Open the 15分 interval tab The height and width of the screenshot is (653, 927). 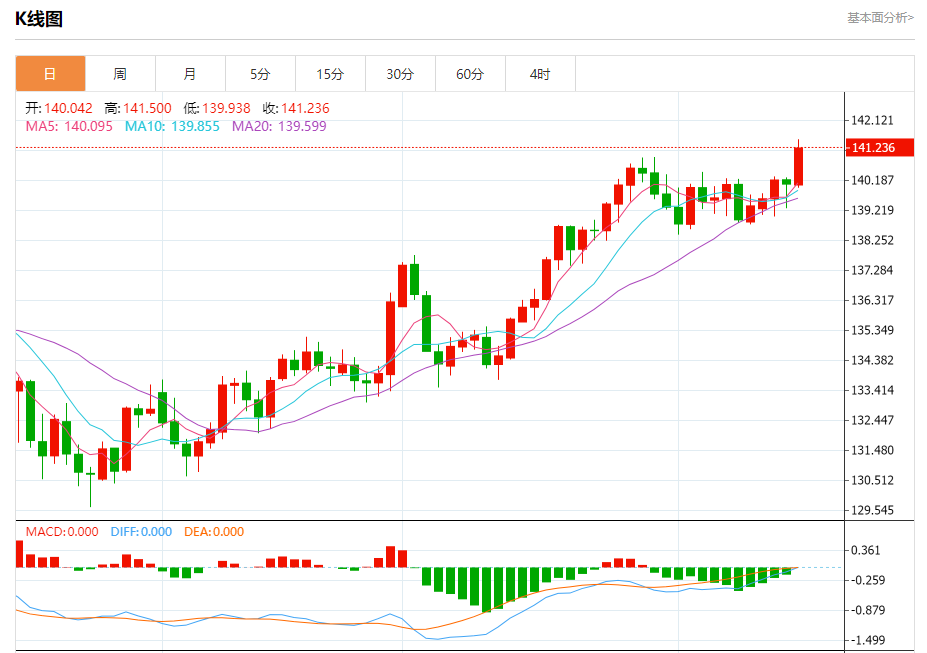click(330, 74)
